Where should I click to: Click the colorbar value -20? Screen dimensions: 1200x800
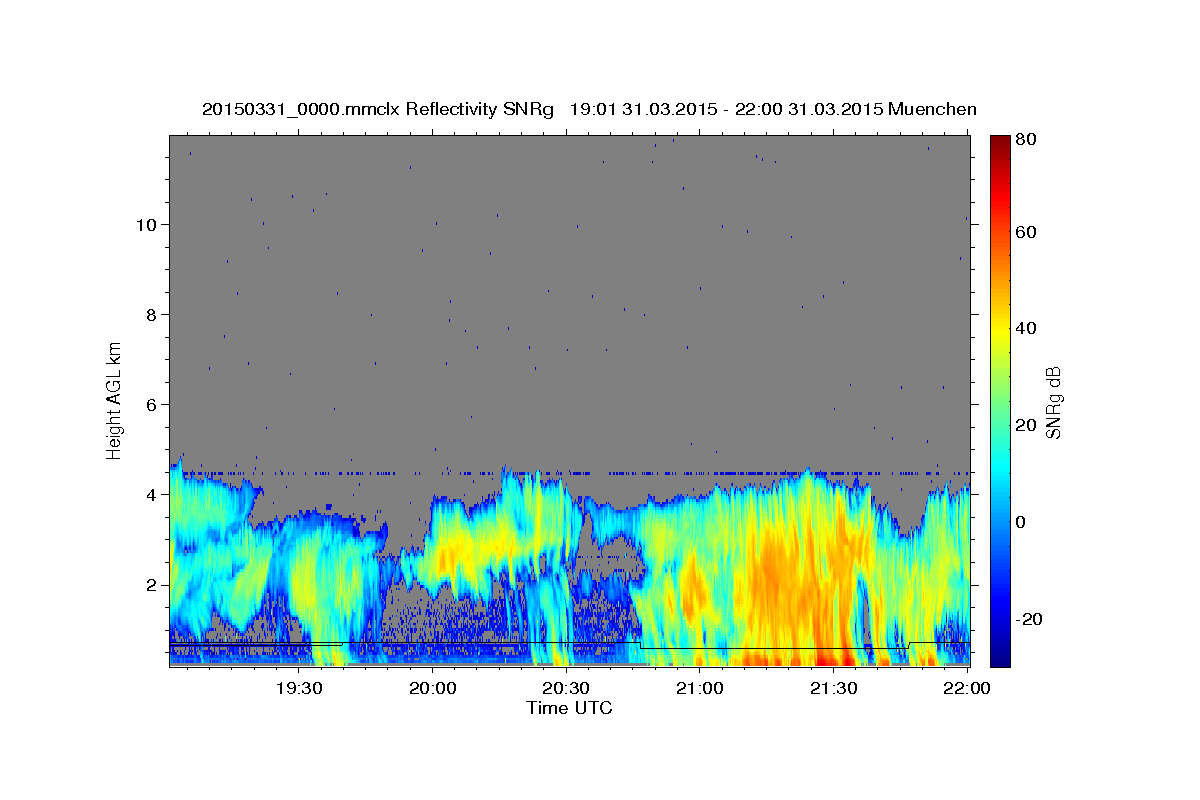tap(1028, 620)
